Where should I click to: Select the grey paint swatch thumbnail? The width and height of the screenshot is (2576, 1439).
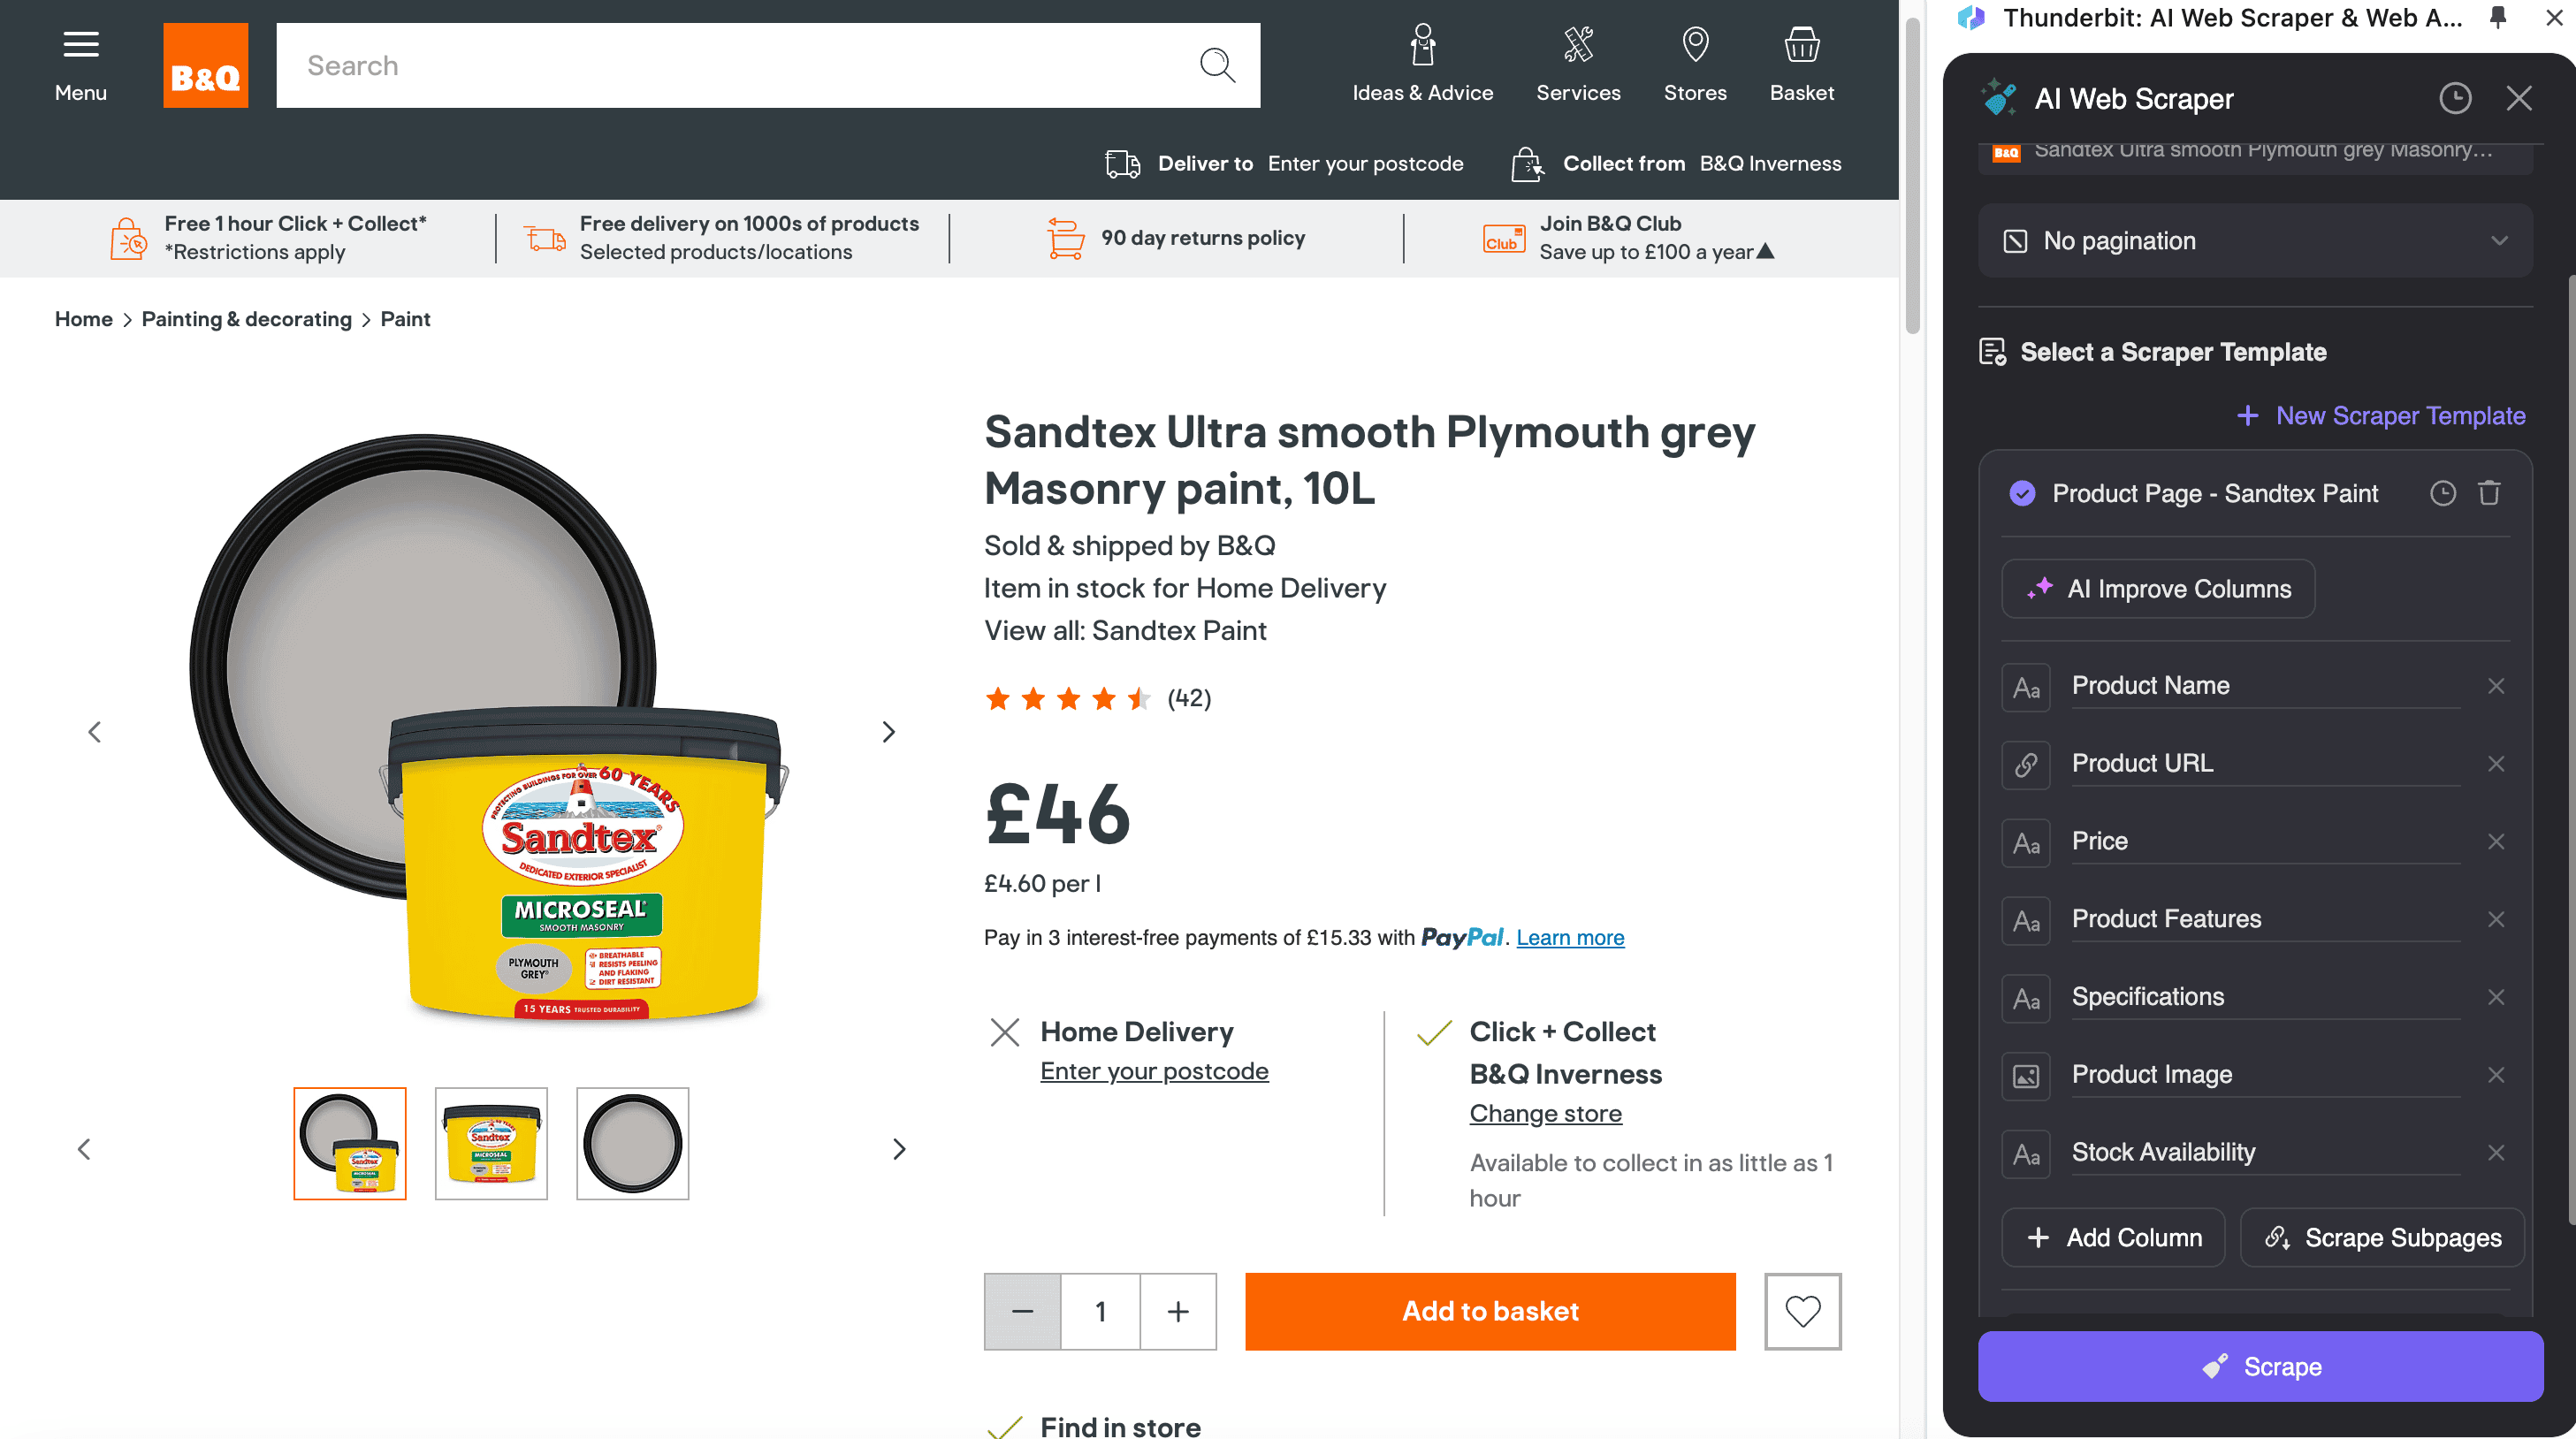tap(632, 1143)
